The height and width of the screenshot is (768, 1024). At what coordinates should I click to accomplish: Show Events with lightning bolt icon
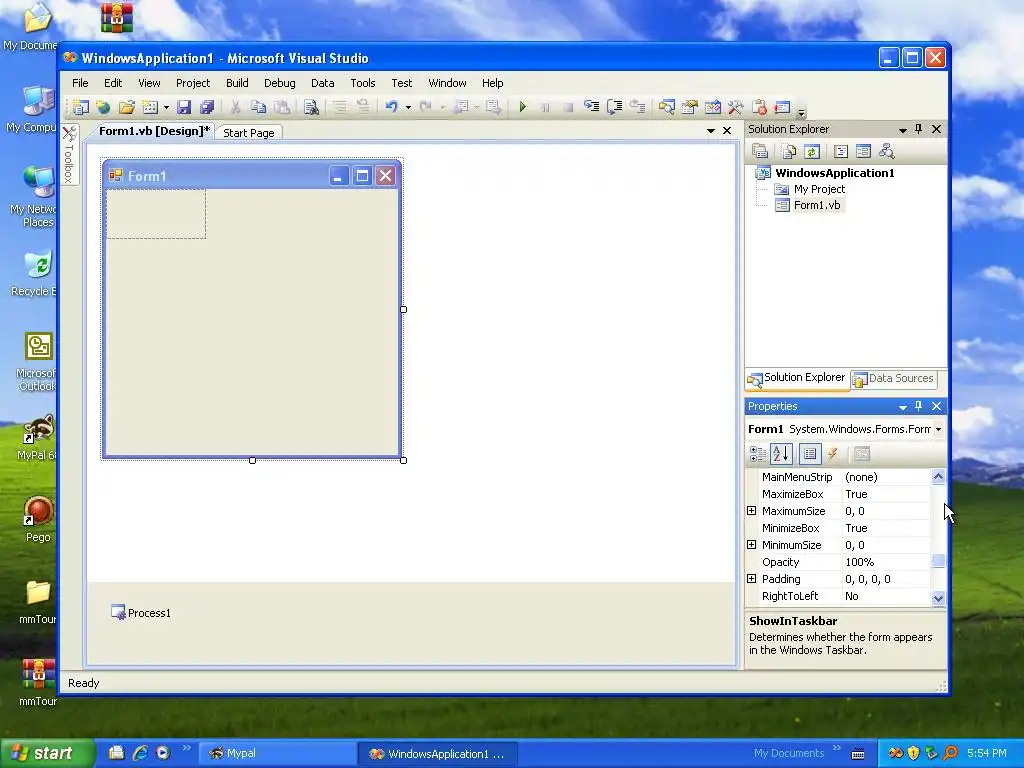(833, 454)
